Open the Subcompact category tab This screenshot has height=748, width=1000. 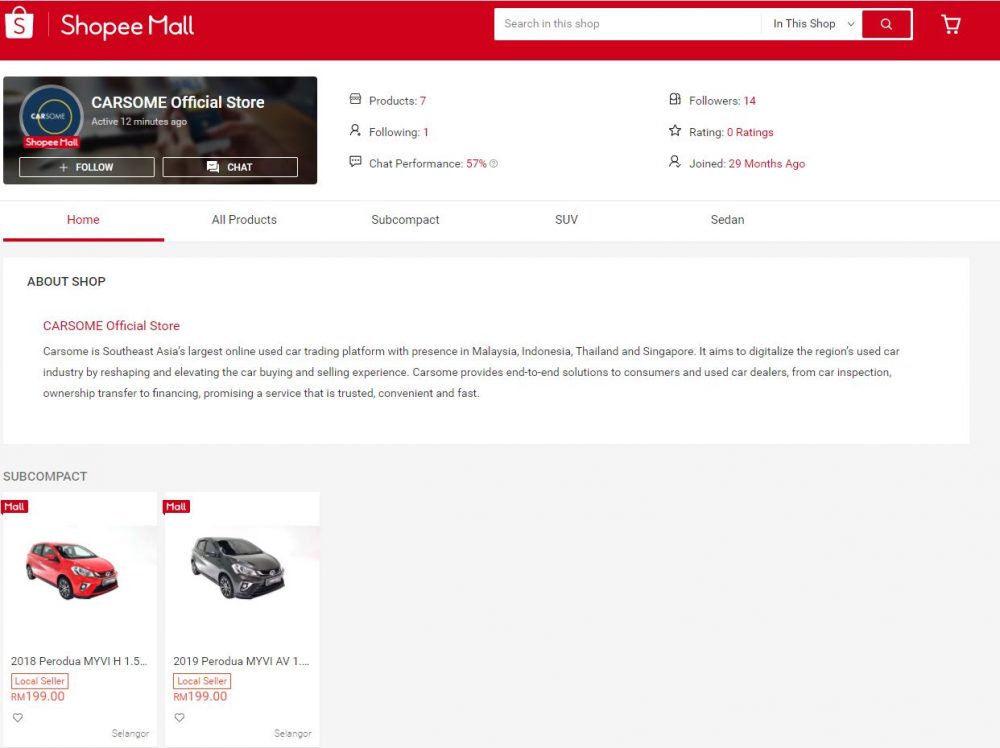405,220
